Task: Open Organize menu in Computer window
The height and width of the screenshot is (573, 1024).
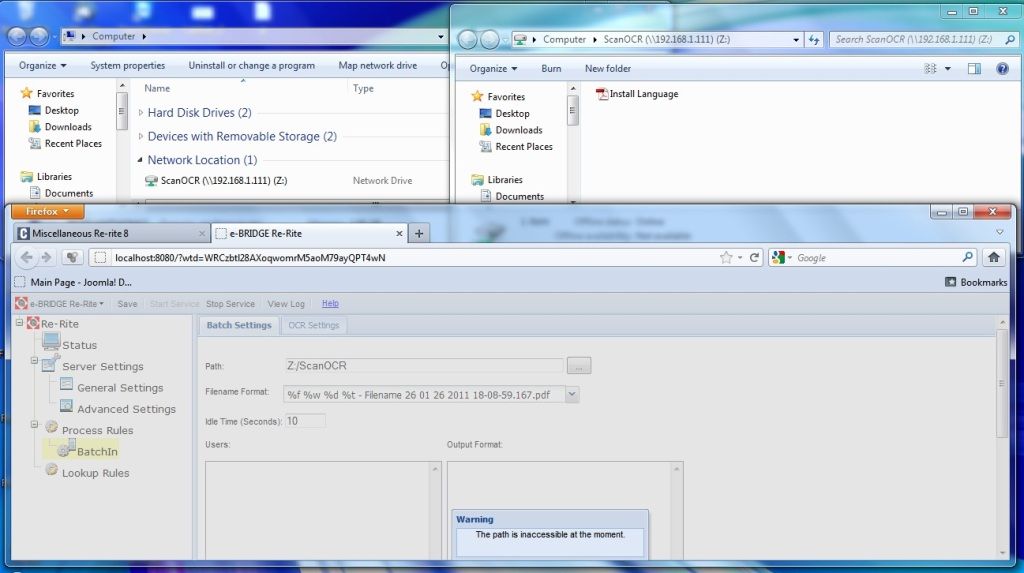Action: click(x=42, y=65)
